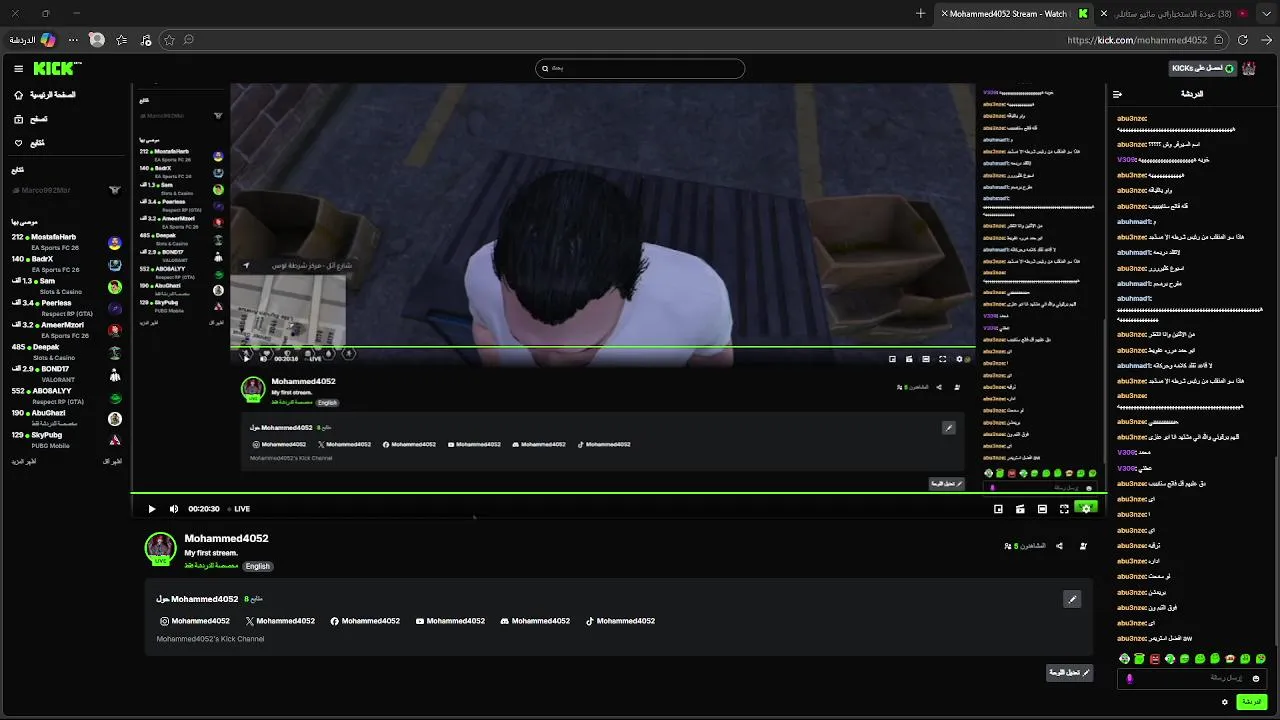Viewport: 1280px width, 720px height.
Task: Open the Instagram Mohammed4052 link
Action: pyautogui.click(x=195, y=621)
